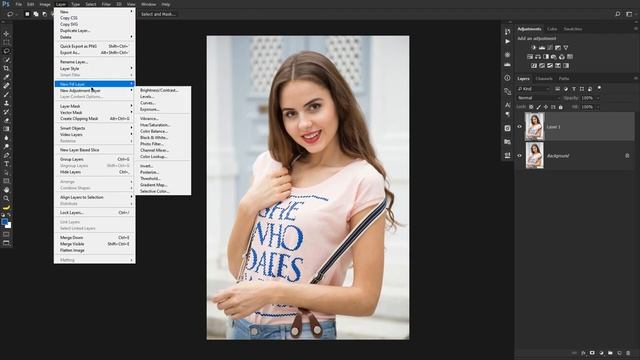
Task: Select the Zoom tool
Action: (x=6, y=198)
